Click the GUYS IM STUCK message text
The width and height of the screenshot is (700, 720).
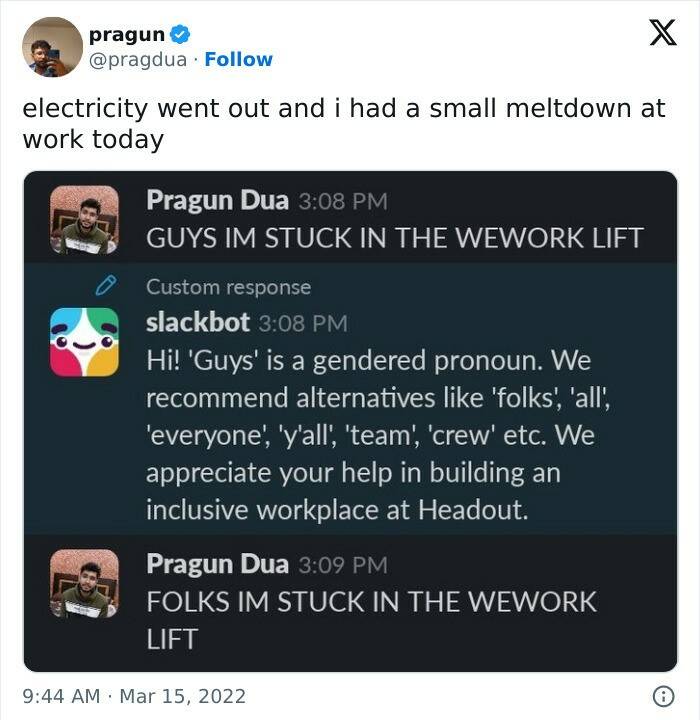pyautogui.click(x=395, y=238)
